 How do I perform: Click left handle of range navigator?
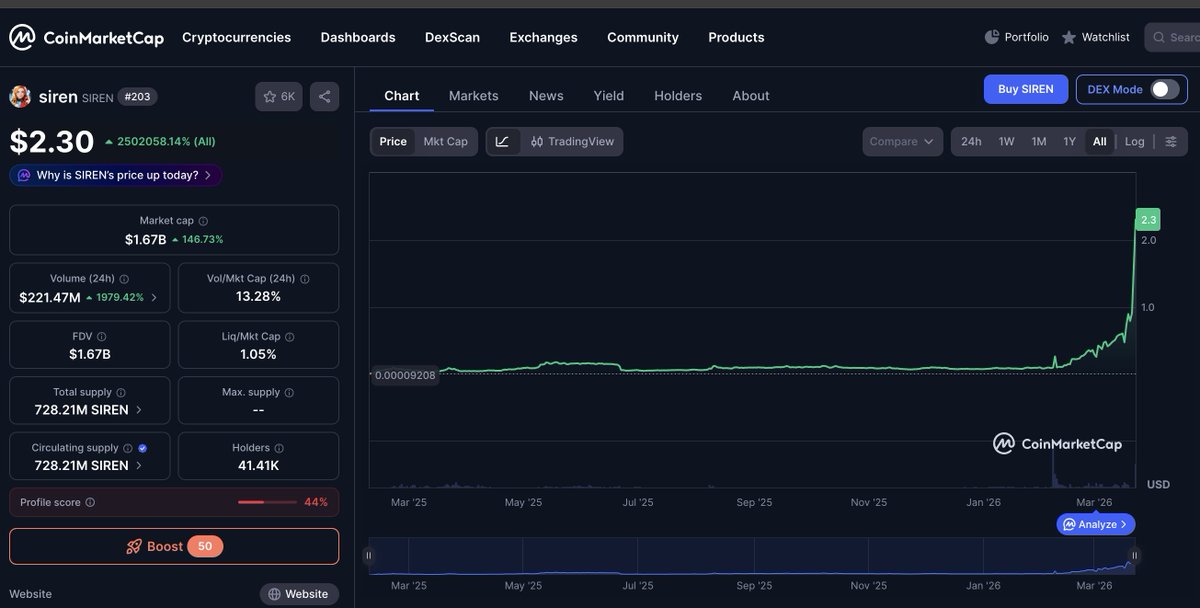pyautogui.click(x=369, y=556)
